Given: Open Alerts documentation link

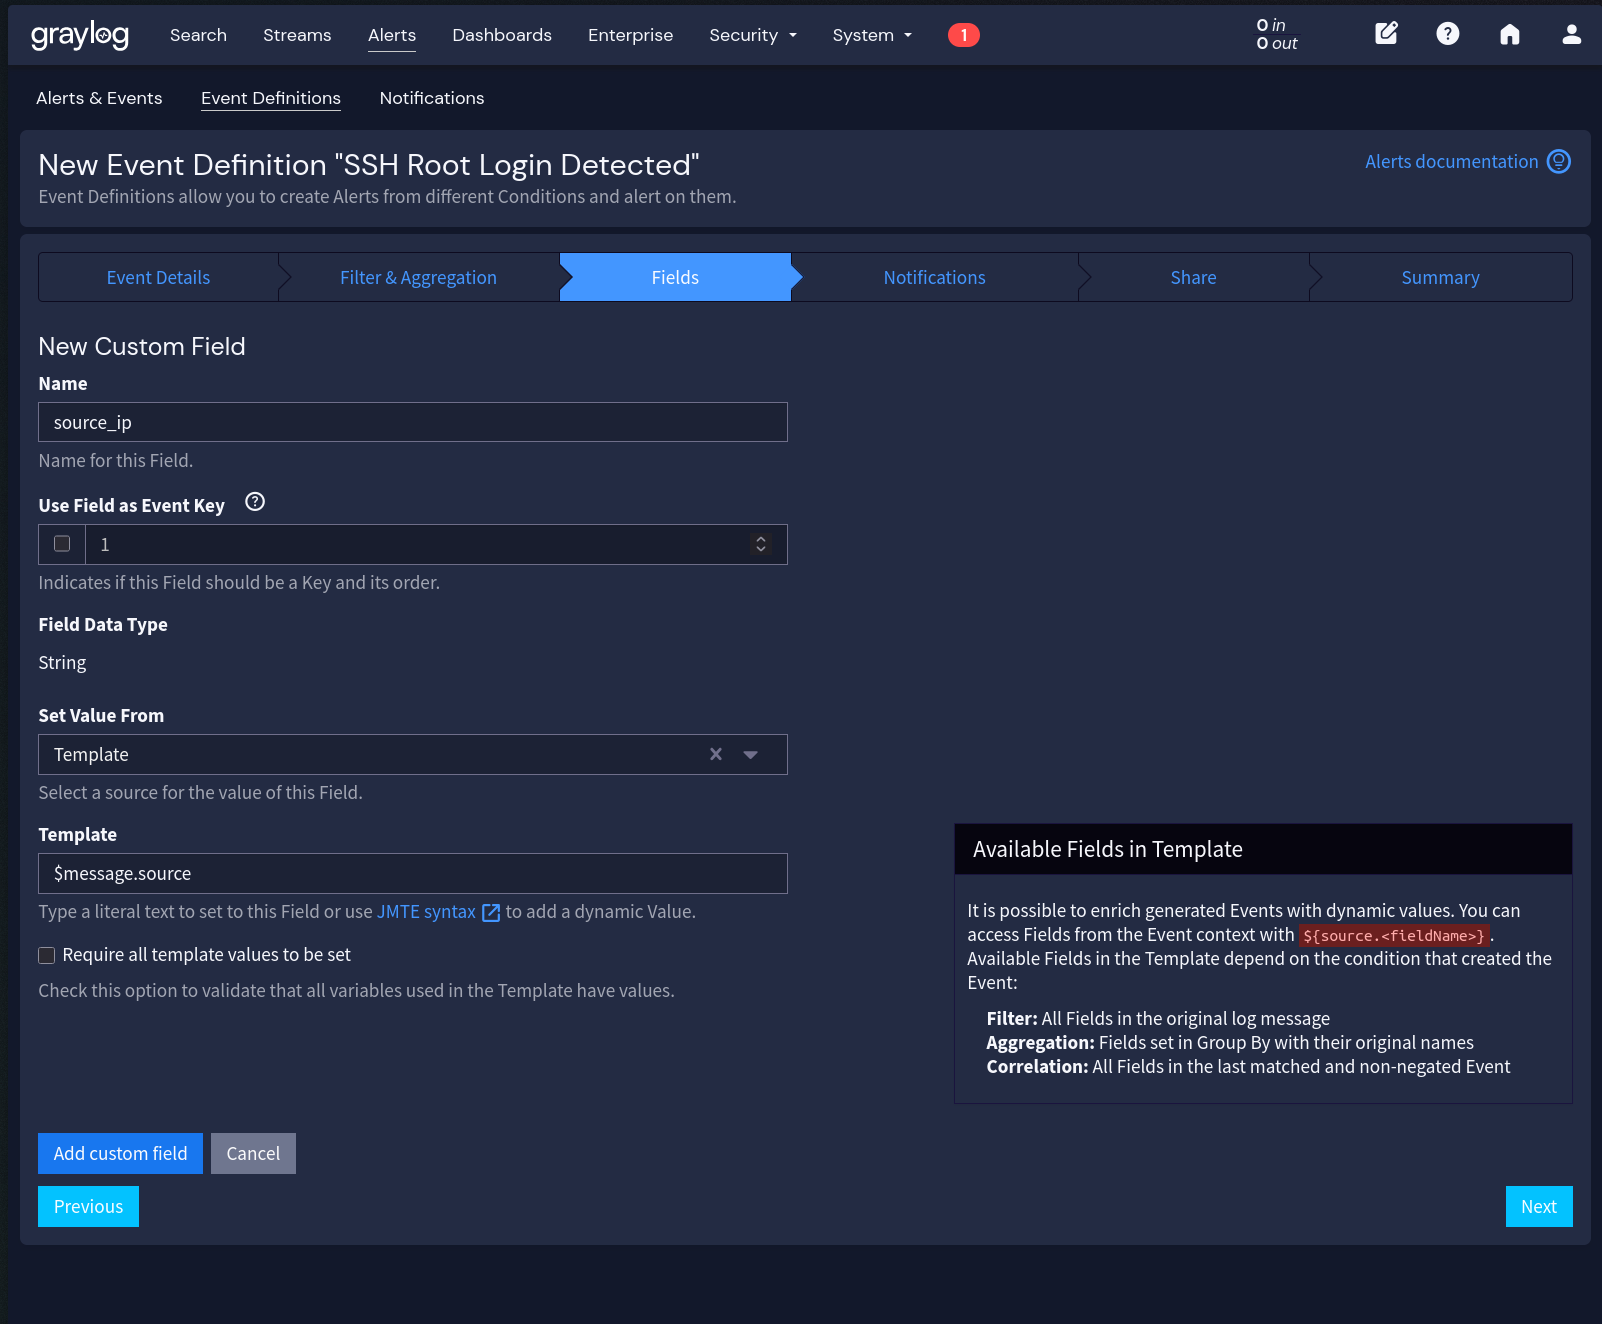Looking at the screenshot, I should click(1452, 162).
